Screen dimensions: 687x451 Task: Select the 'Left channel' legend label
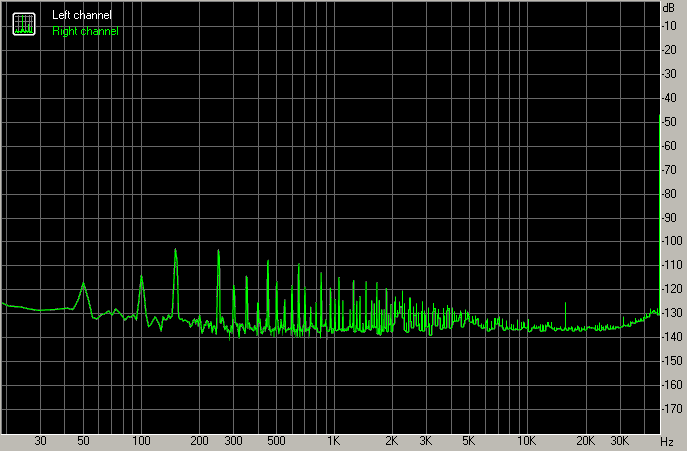pos(82,15)
